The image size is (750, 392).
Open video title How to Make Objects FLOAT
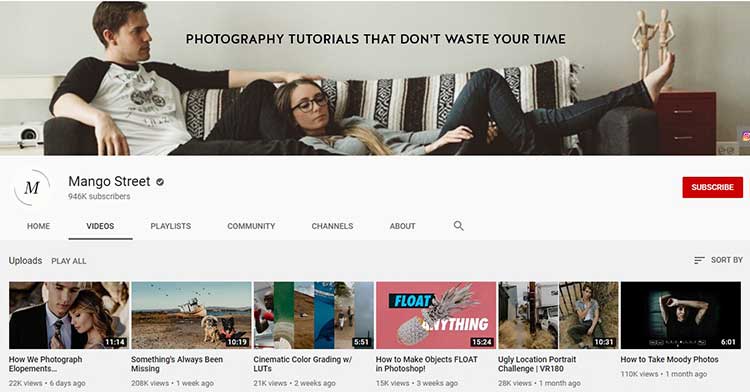coord(427,364)
